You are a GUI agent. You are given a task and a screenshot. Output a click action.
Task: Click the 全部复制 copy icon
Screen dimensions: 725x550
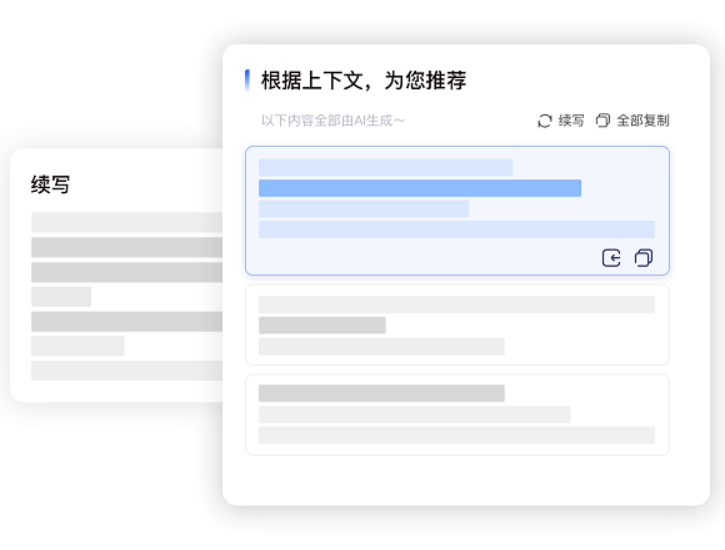(x=603, y=121)
